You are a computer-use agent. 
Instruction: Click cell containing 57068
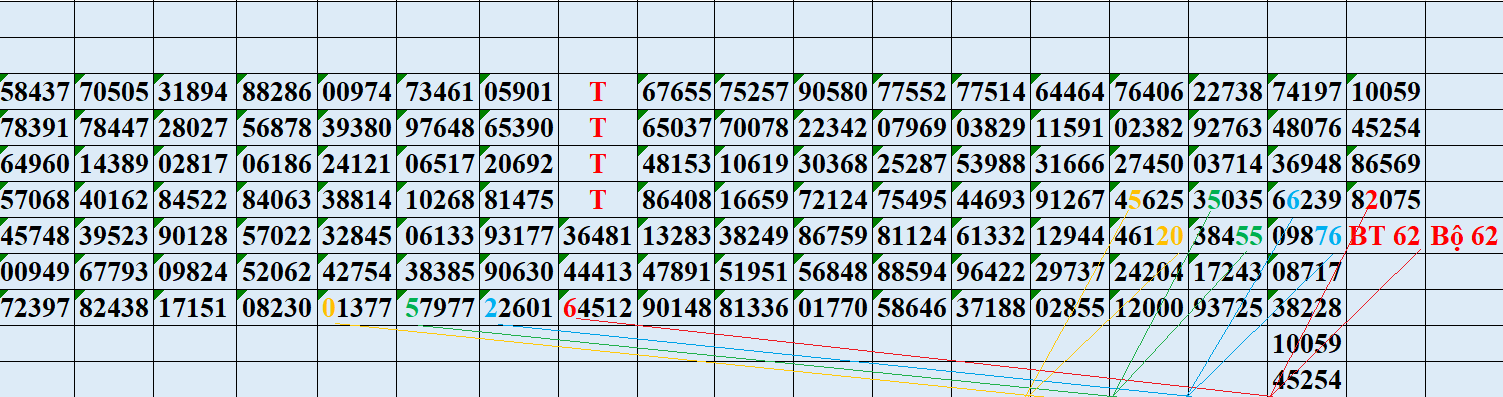pyautogui.click(x=37, y=200)
